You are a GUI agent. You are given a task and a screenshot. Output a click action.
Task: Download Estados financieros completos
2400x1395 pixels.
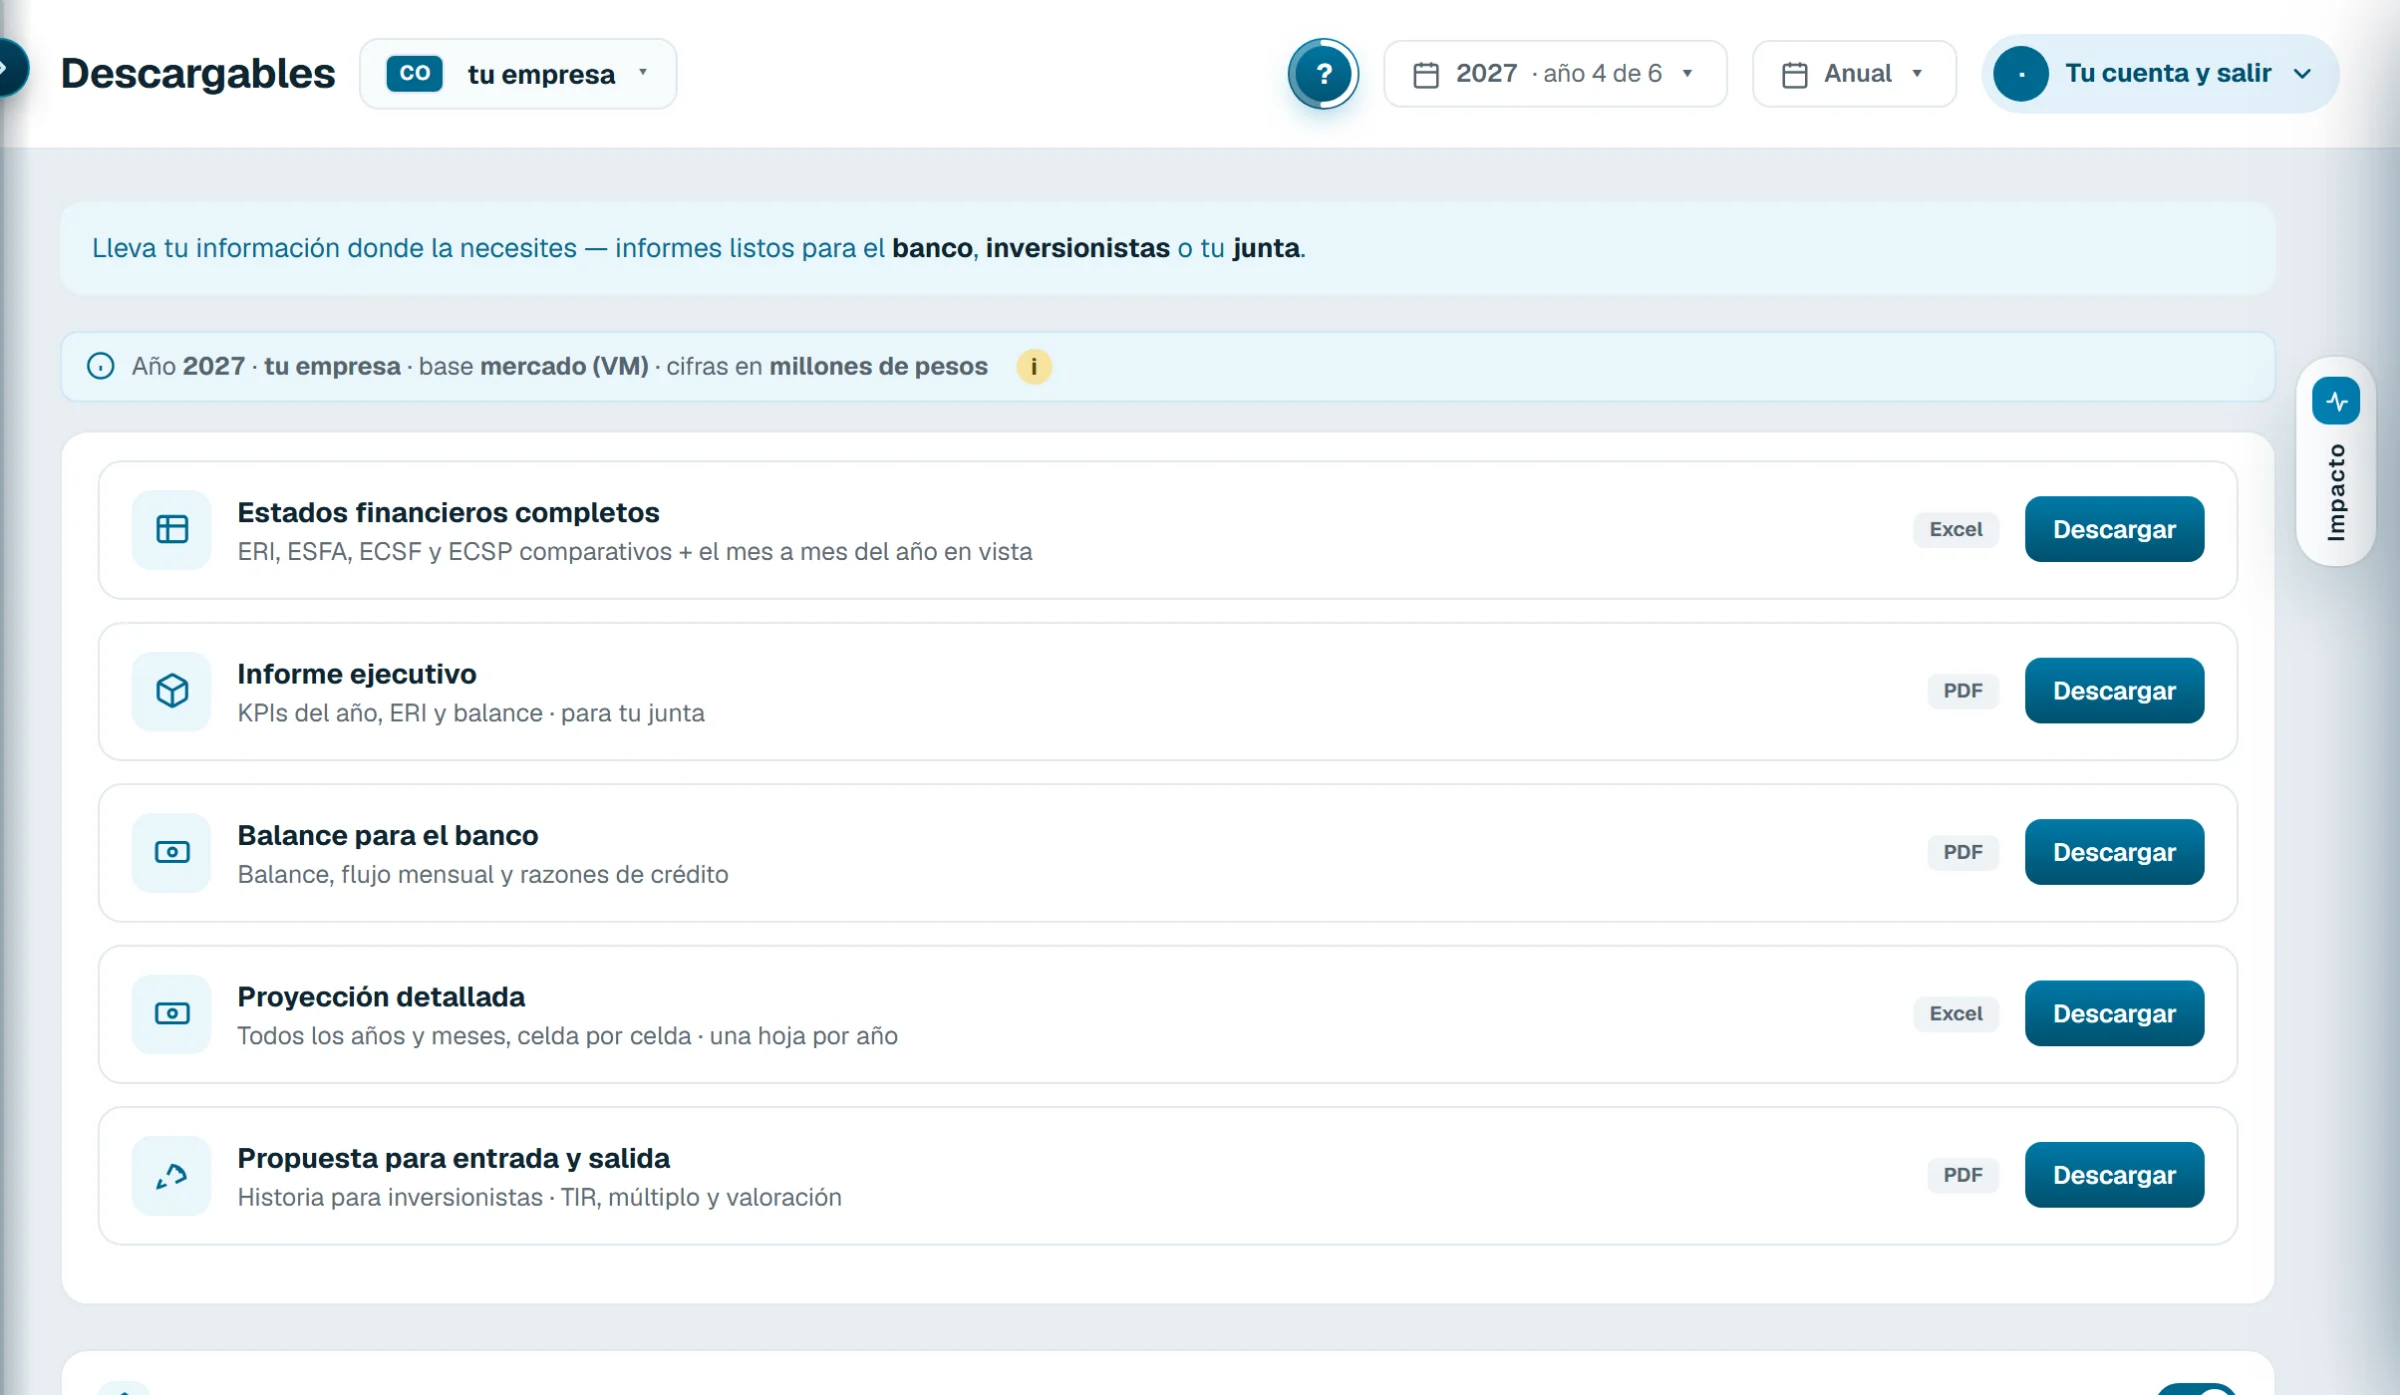tap(2114, 529)
